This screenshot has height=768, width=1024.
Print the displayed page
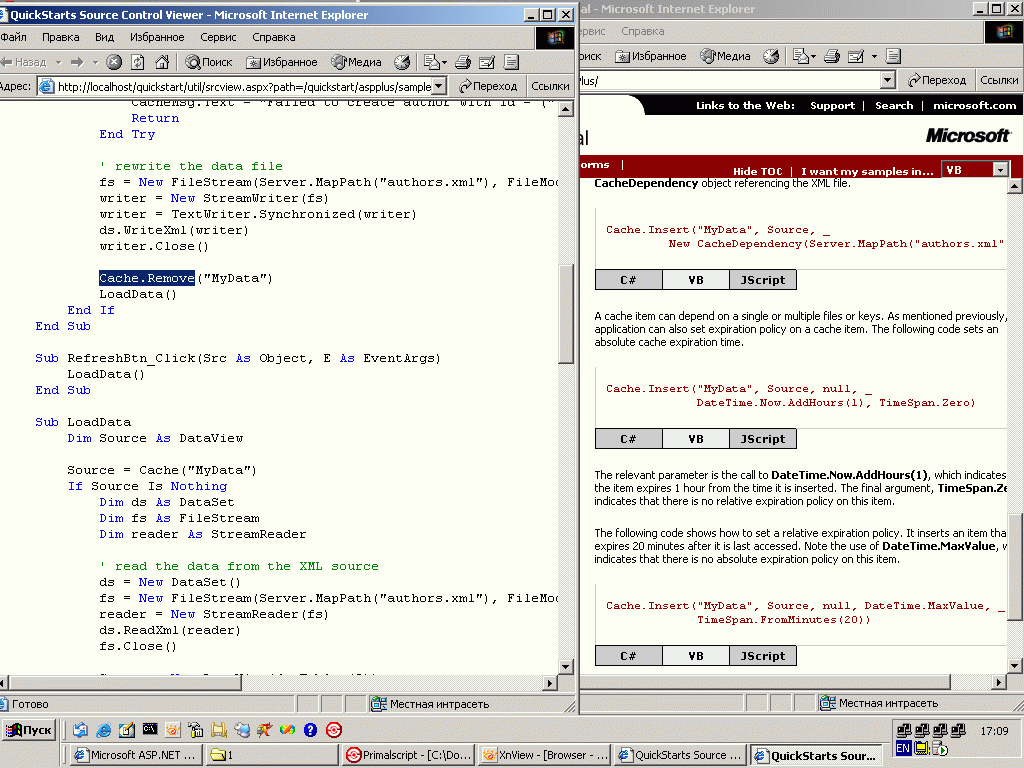(x=463, y=61)
